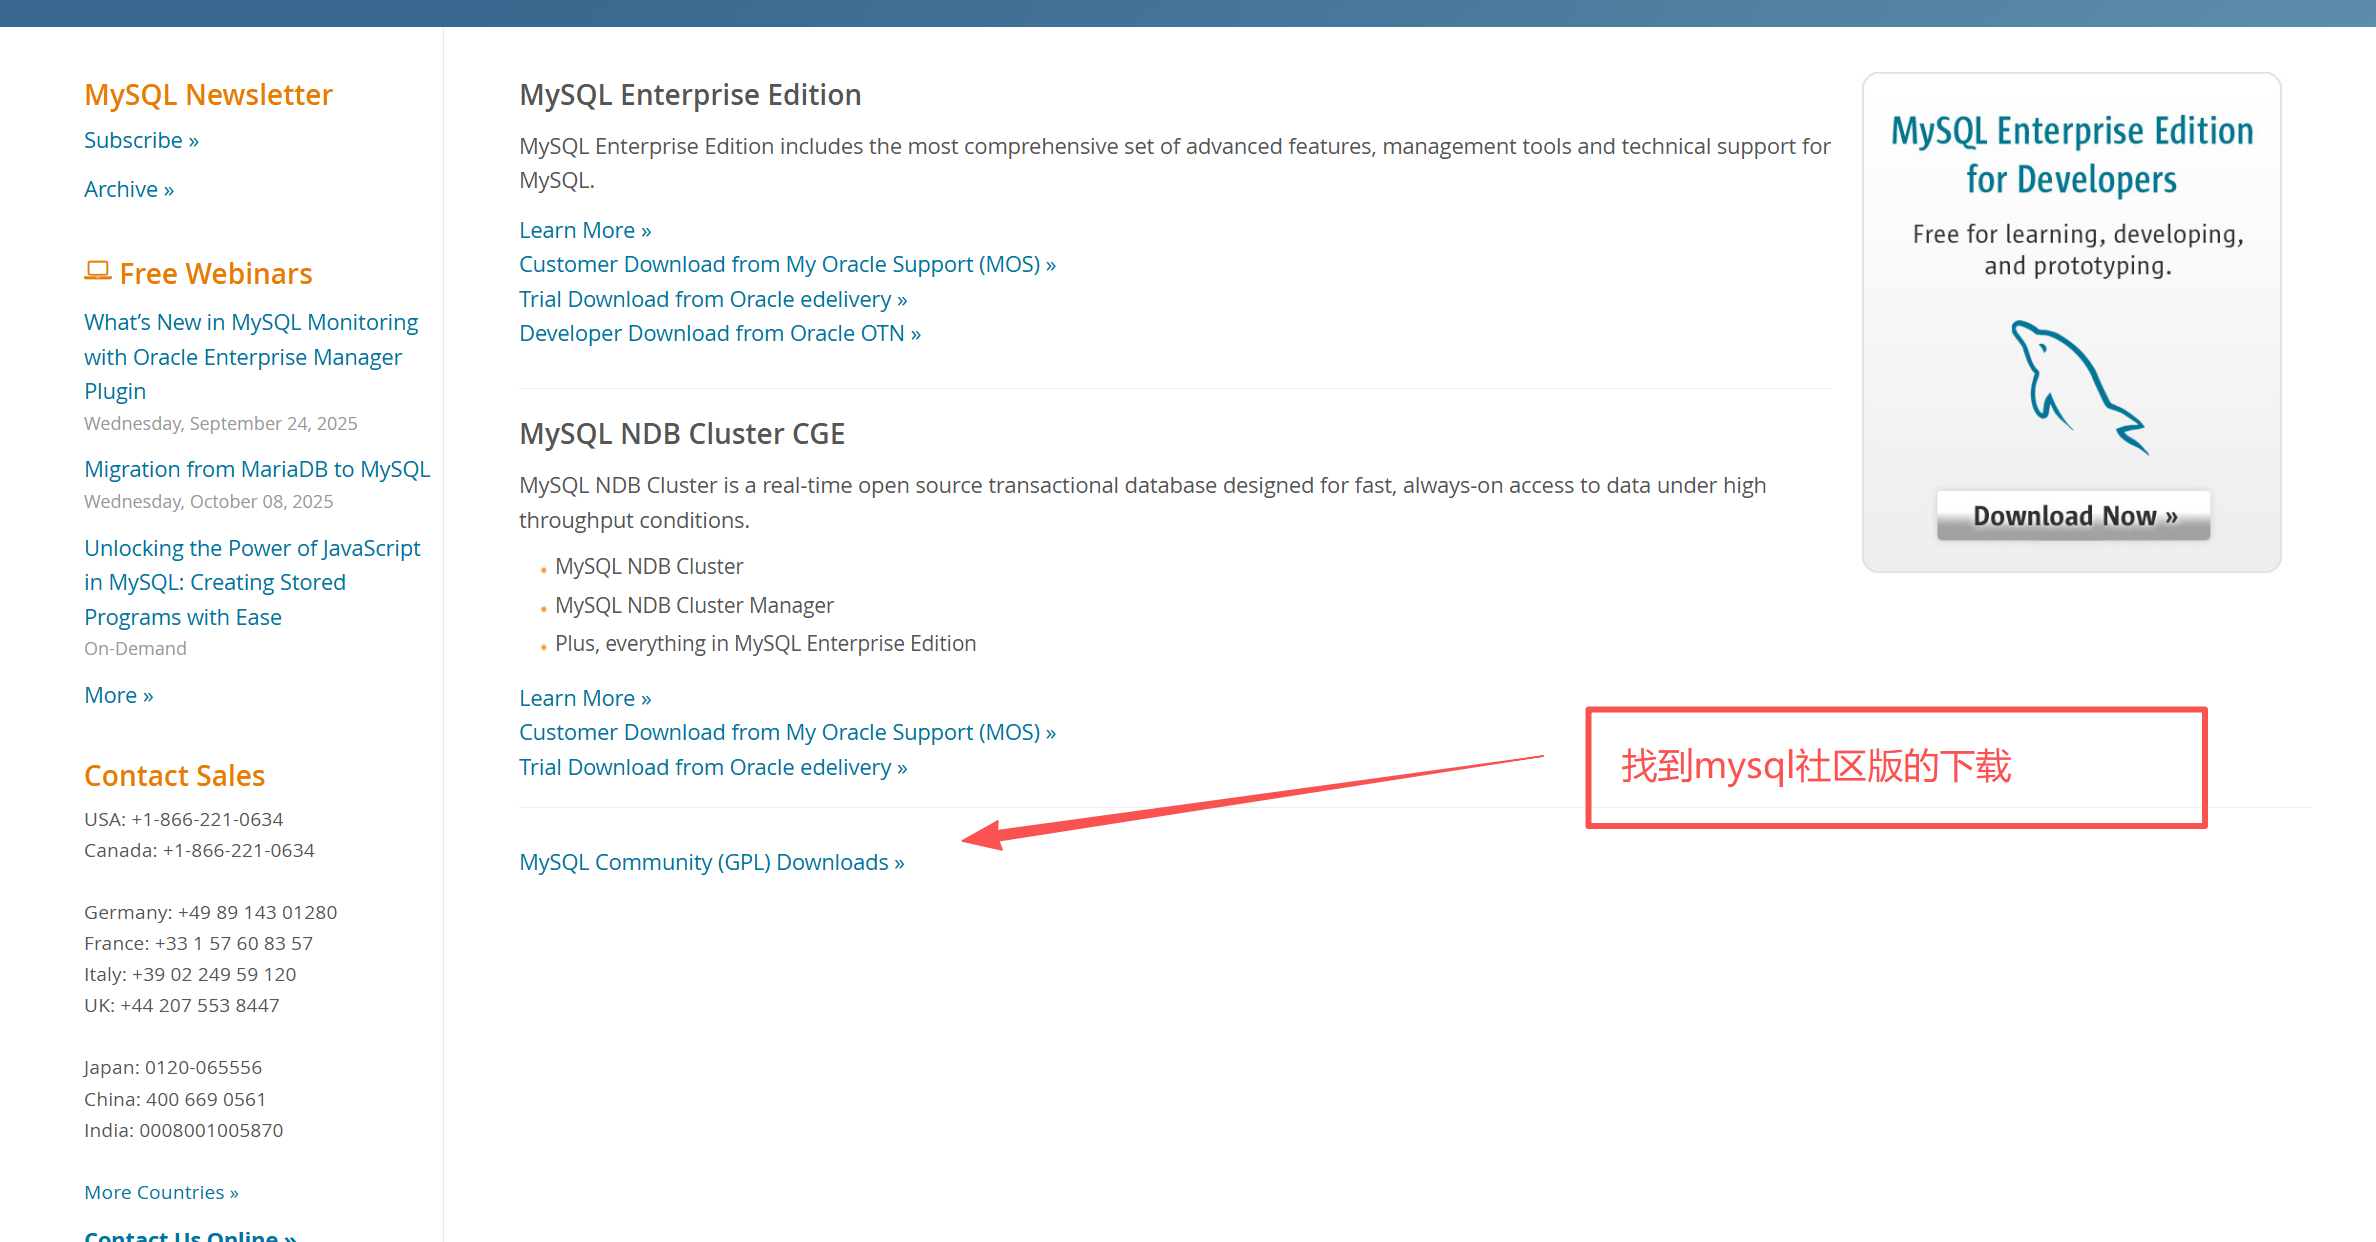Click More Countries link
The image size is (2376, 1242).
pos(161,1192)
